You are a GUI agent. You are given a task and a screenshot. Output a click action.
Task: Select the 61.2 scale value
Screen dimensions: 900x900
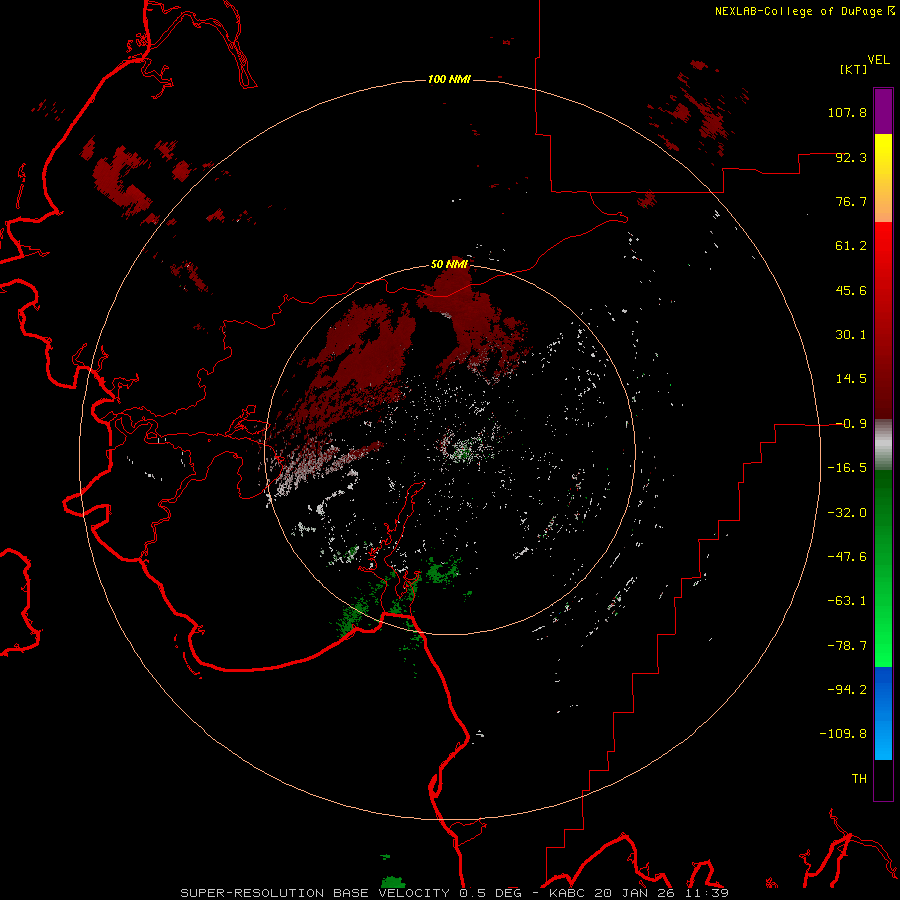(x=851, y=246)
